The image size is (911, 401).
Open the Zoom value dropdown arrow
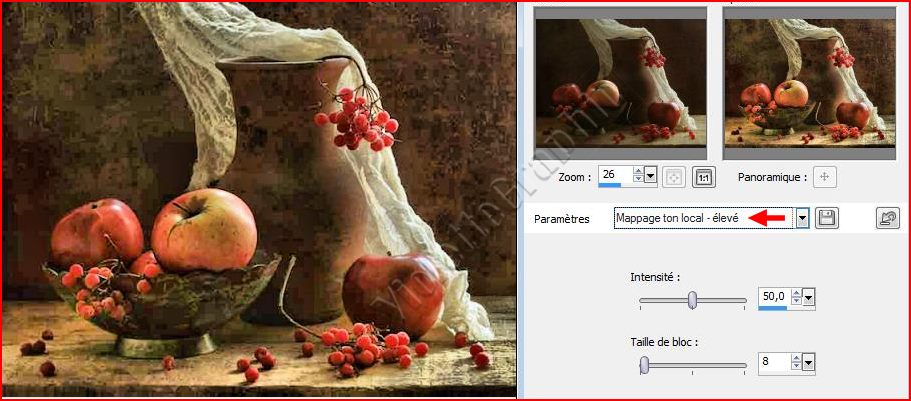(651, 177)
